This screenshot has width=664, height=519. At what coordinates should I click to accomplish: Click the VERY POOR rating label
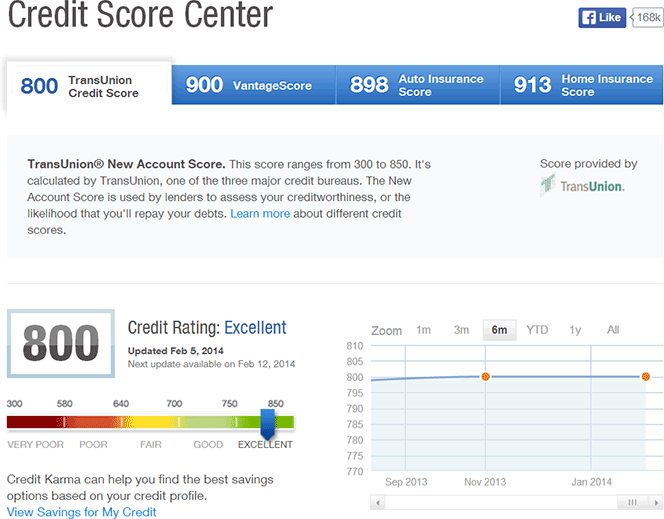click(36, 444)
